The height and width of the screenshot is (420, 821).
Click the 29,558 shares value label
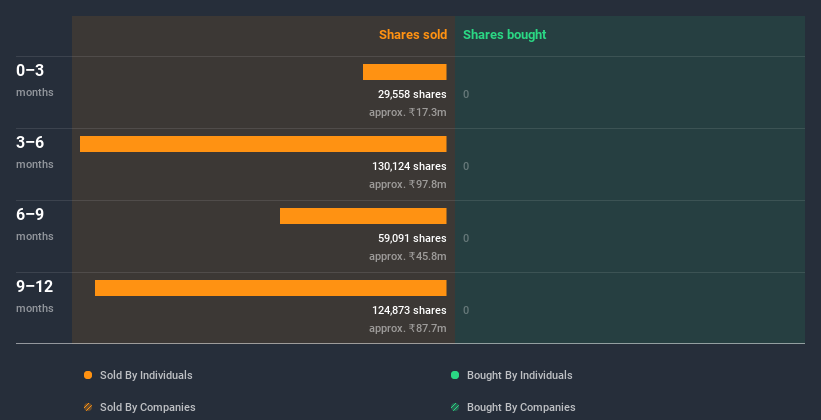pyautogui.click(x=412, y=94)
